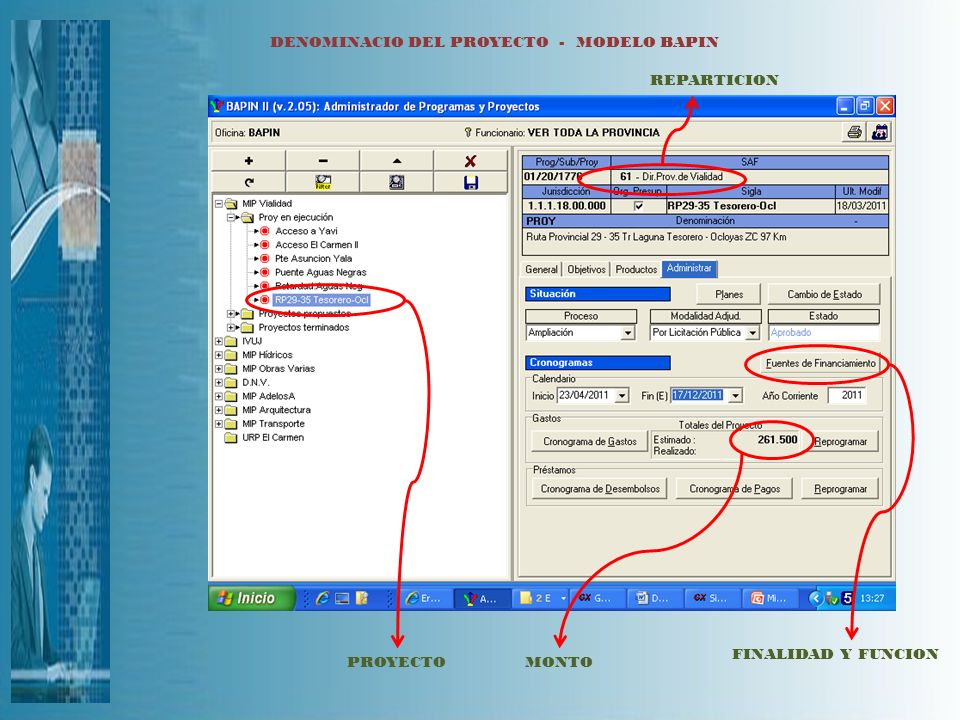This screenshot has width=960, height=720.
Task: Click the '5' tray icon near clock
Action: click(x=847, y=598)
